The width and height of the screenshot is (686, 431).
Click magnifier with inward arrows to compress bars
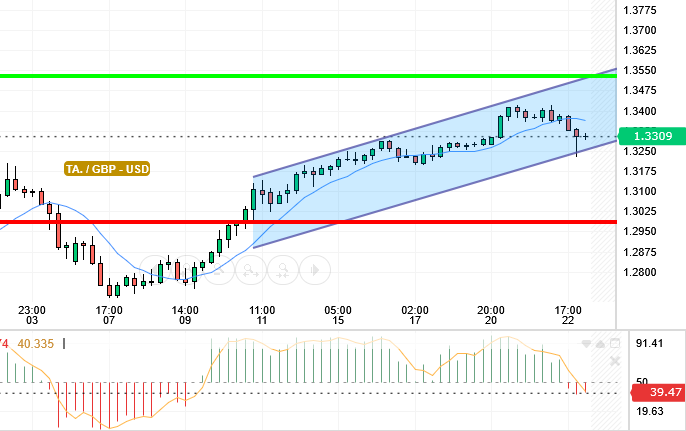pos(283,270)
